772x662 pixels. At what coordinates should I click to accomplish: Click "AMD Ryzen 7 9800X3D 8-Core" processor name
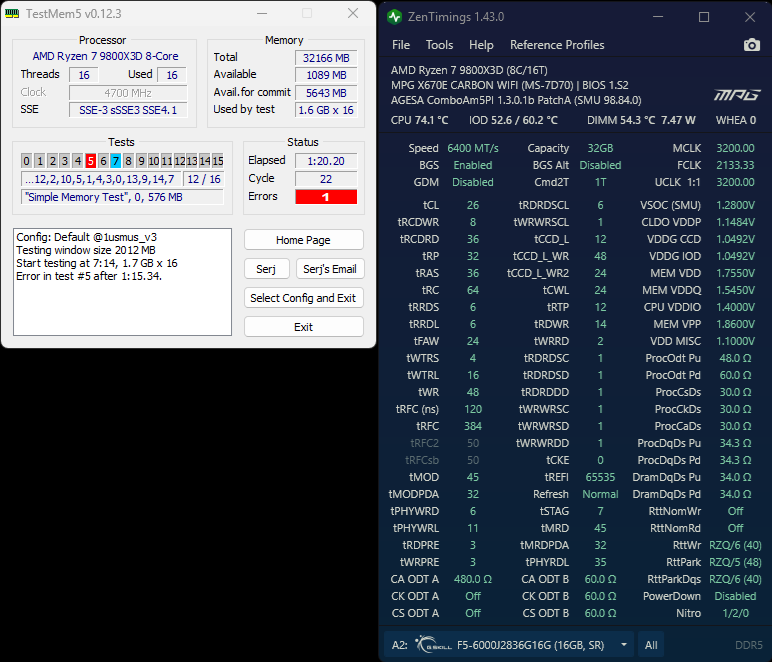[x=105, y=56]
